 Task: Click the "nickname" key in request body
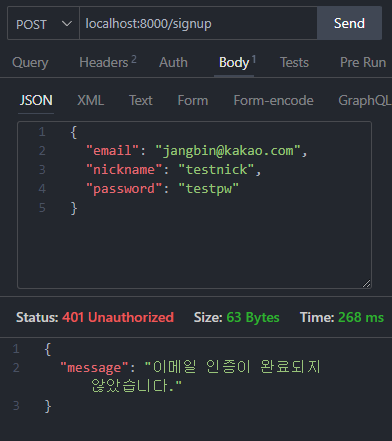124,170
